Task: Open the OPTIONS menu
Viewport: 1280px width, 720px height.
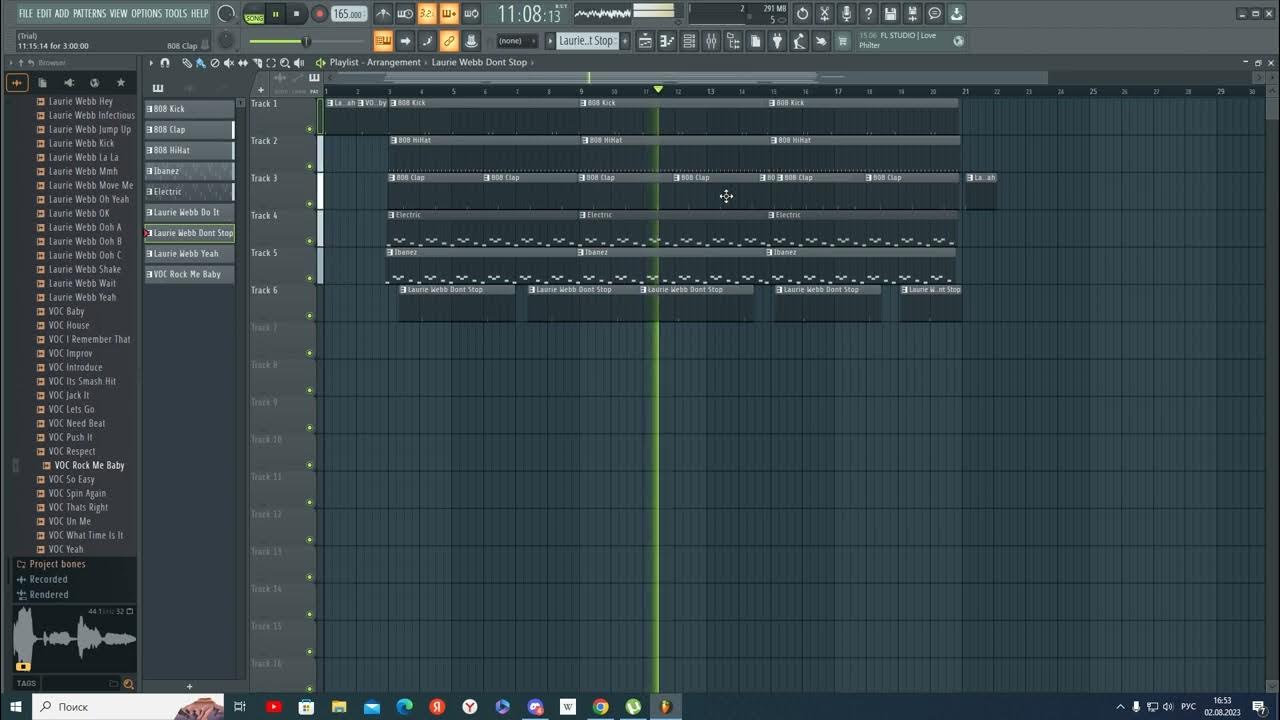Action: tap(146, 13)
